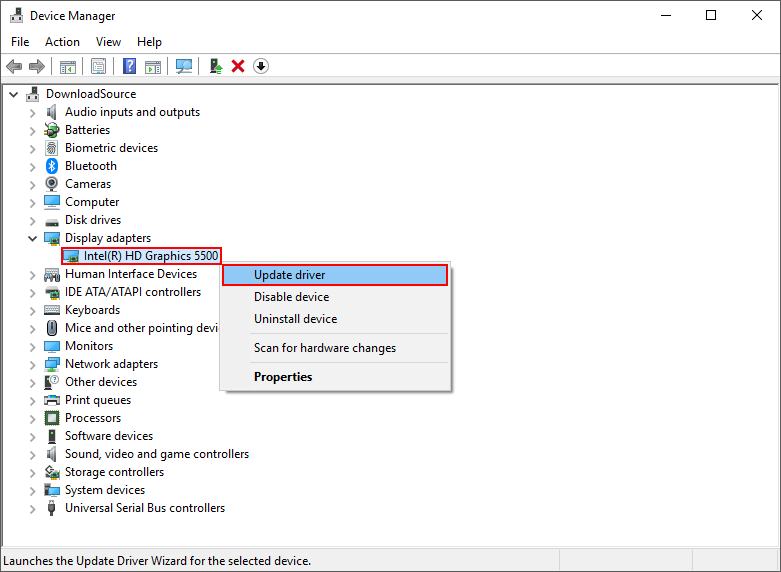Expand the Computer category arrow
Screen dimensions: 781x572
pyautogui.click(x=32, y=203)
